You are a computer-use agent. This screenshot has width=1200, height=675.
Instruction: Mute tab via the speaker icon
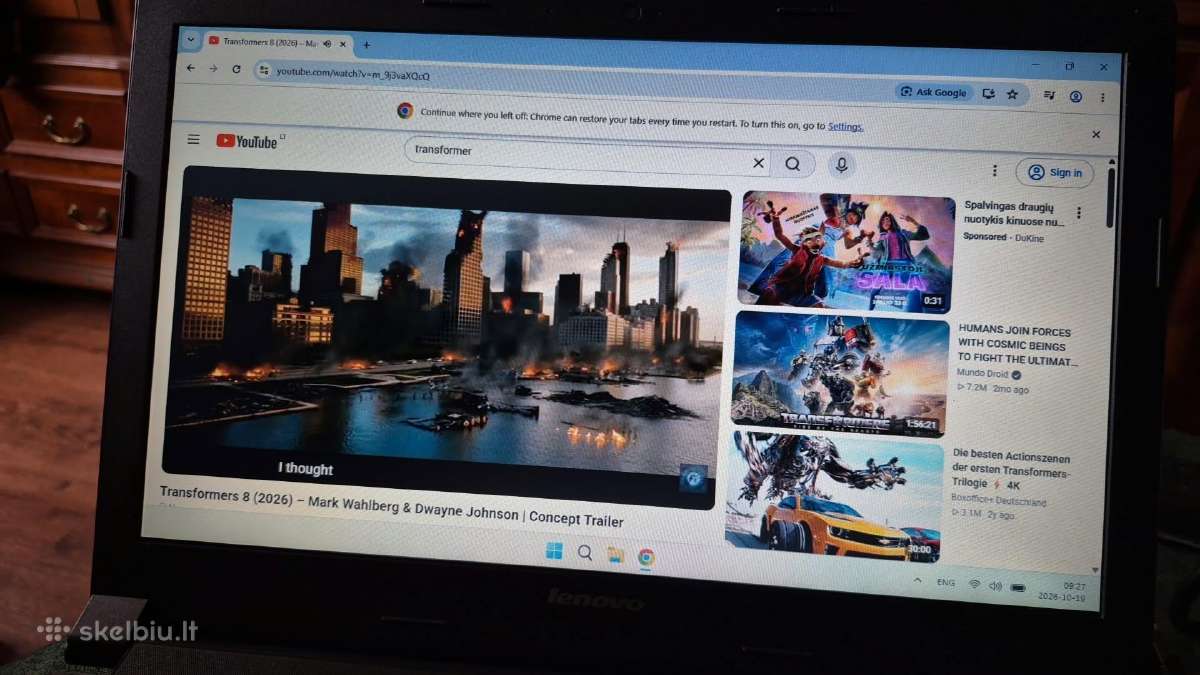(327, 44)
